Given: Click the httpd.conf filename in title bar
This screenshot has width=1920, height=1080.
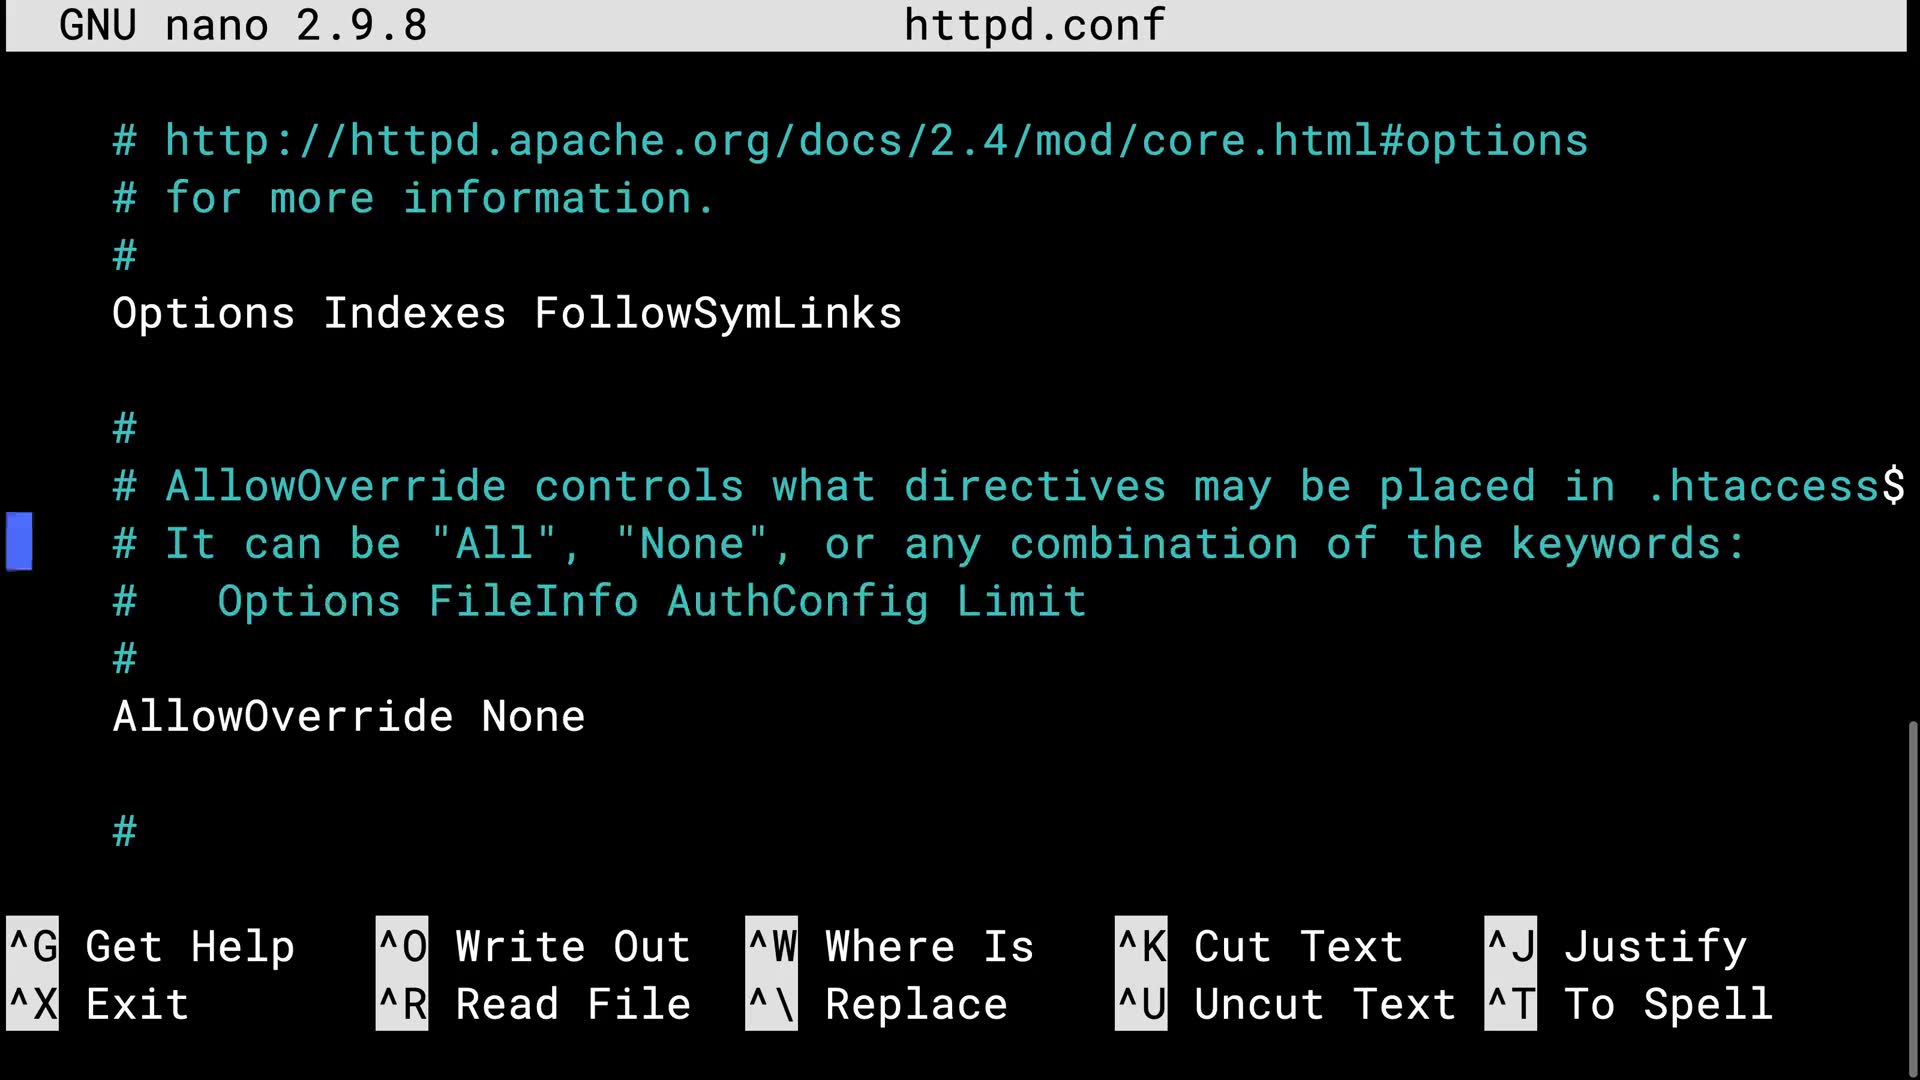Looking at the screenshot, I should click(1034, 25).
